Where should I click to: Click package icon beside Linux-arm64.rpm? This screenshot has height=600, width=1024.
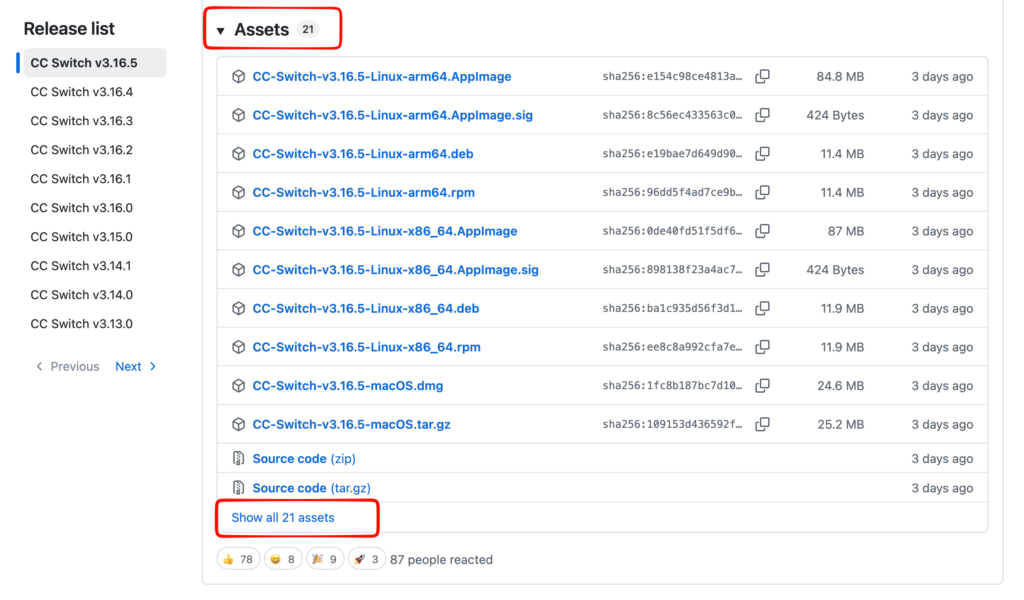(x=238, y=193)
